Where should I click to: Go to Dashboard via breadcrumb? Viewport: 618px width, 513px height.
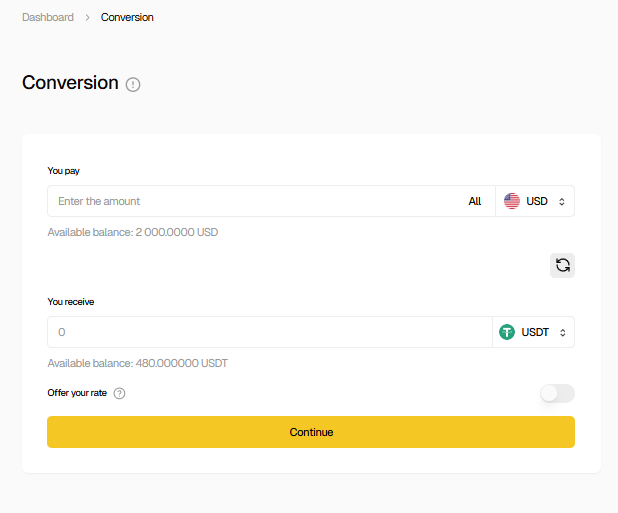click(x=47, y=17)
